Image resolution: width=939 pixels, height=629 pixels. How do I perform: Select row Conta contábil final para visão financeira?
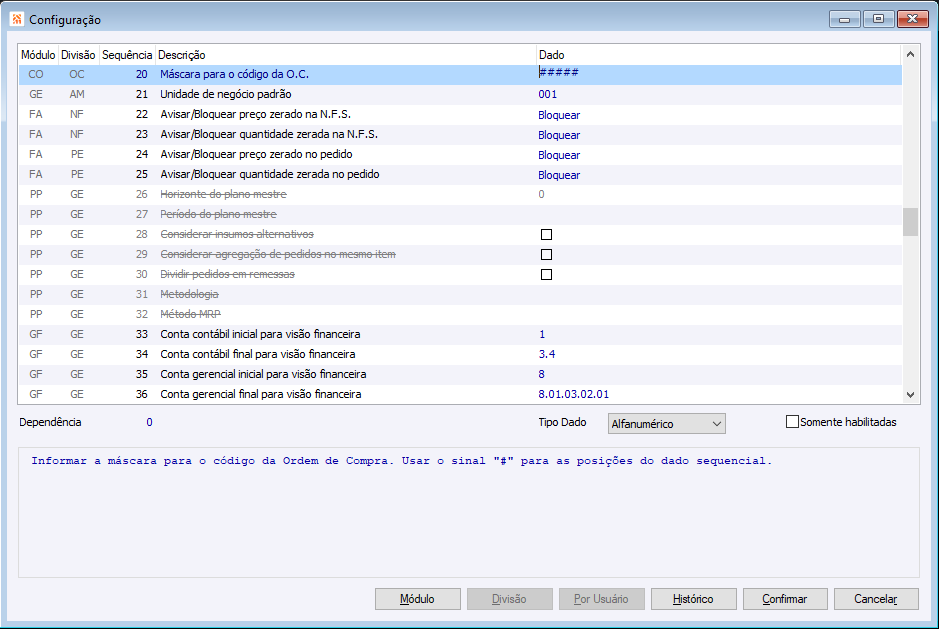coord(460,354)
